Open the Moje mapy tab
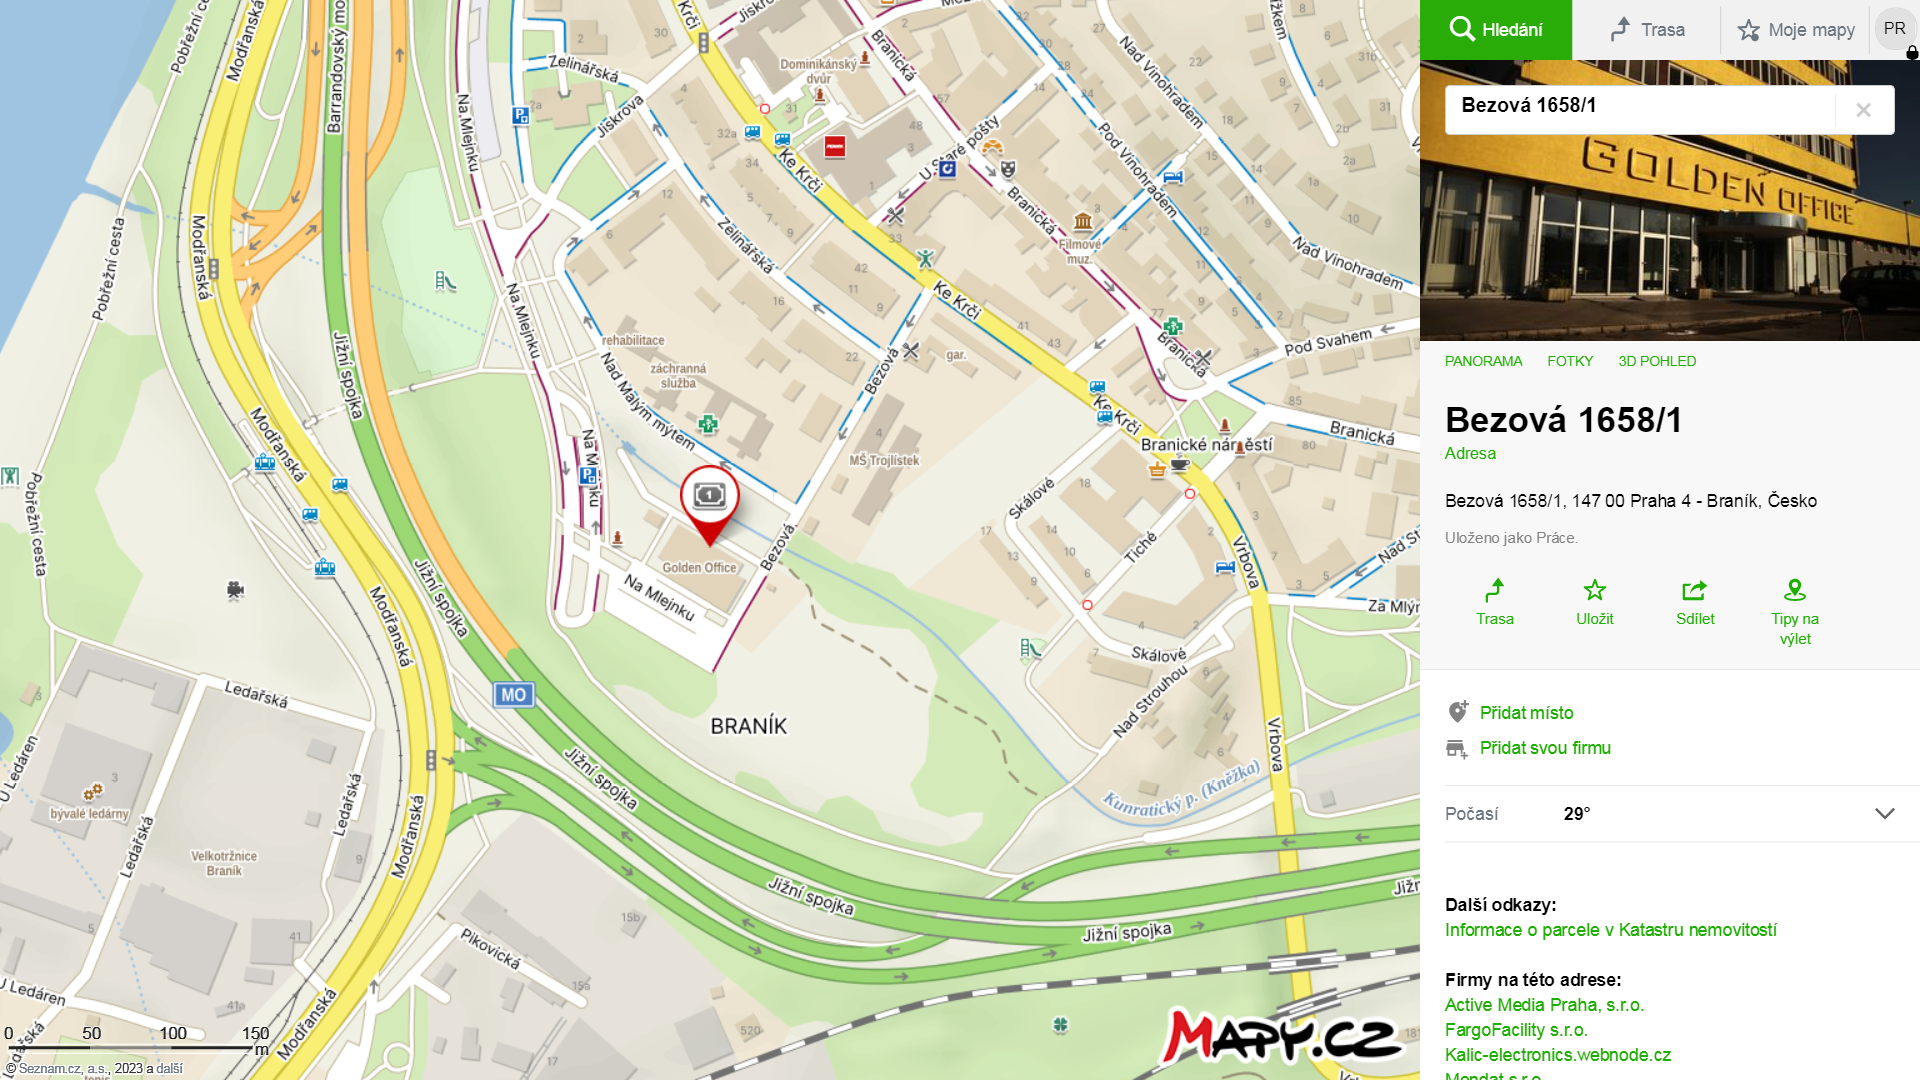The height and width of the screenshot is (1080, 1920). [x=1796, y=30]
